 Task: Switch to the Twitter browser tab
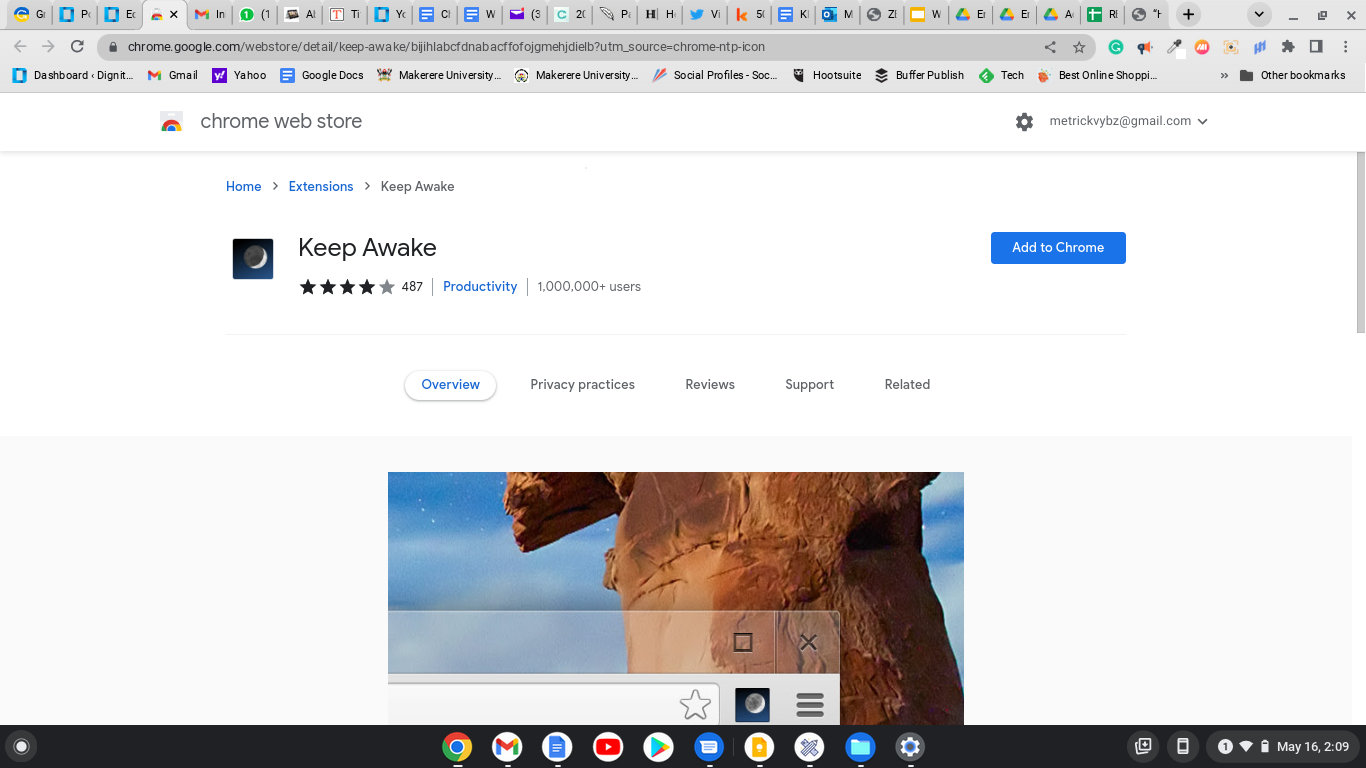[704, 15]
